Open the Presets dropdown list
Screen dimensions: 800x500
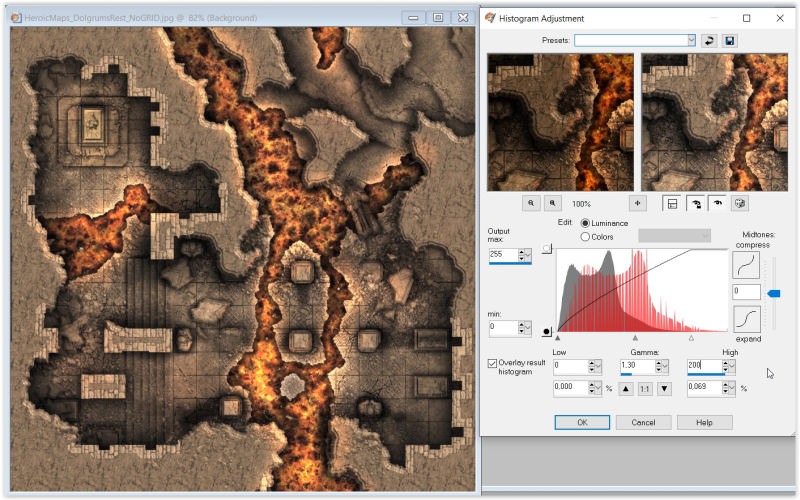tap(691, 40)
